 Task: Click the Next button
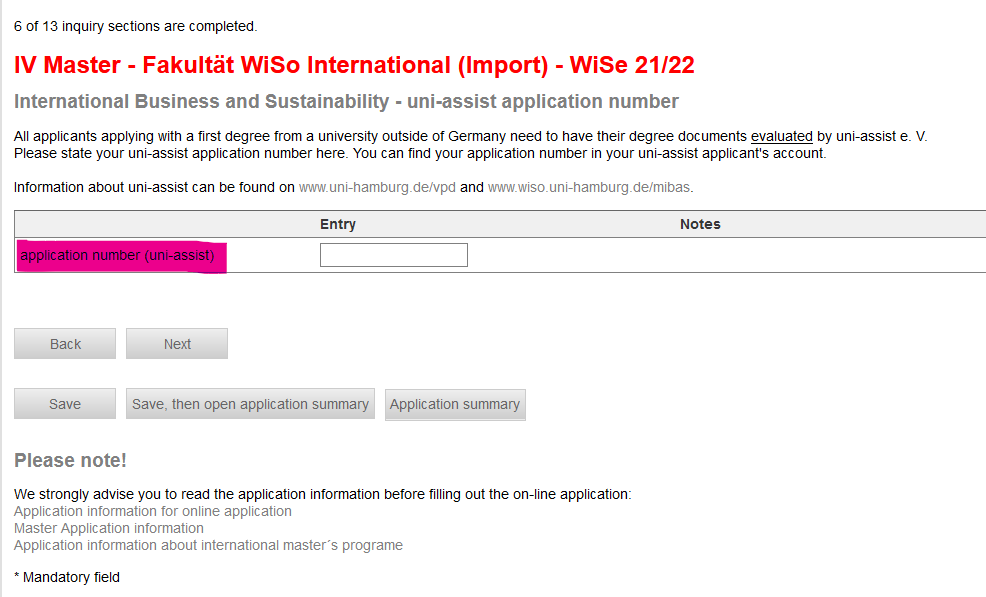point(176,343)
